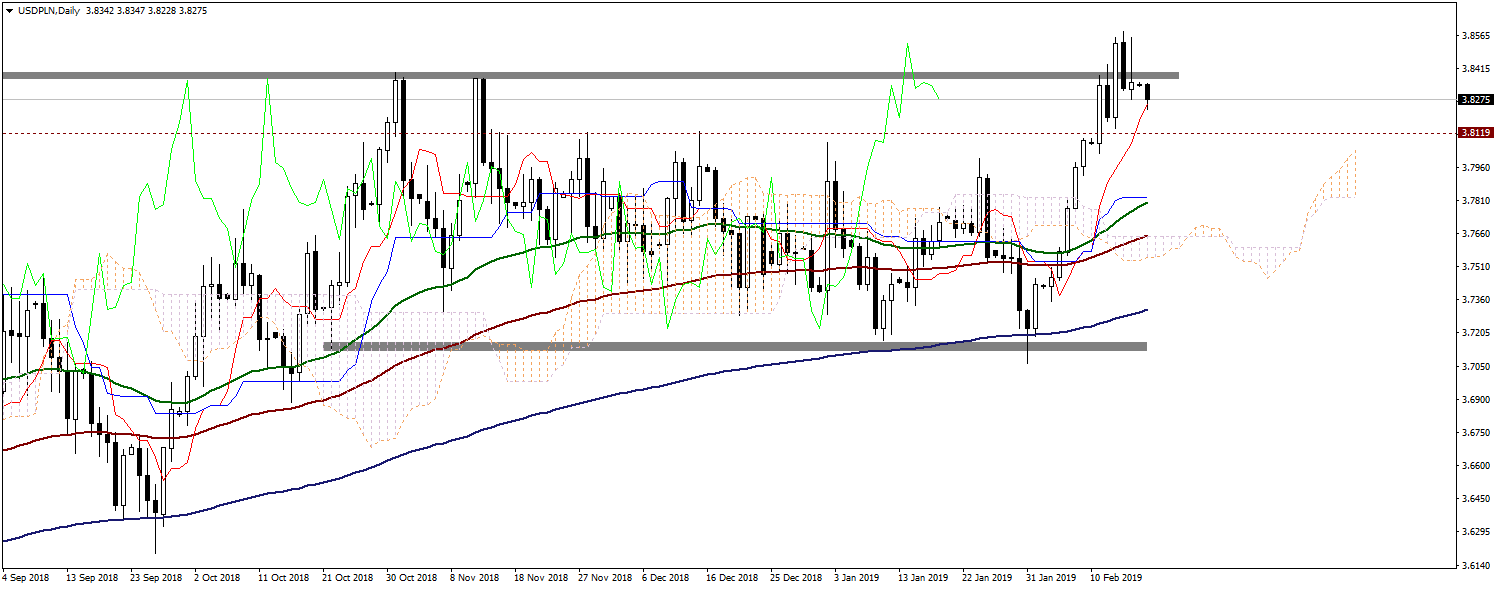Click the 10 Feb 2019 date label
Screen dimensions: 1497x589
pyautogui.click(x=1115, y=578)
